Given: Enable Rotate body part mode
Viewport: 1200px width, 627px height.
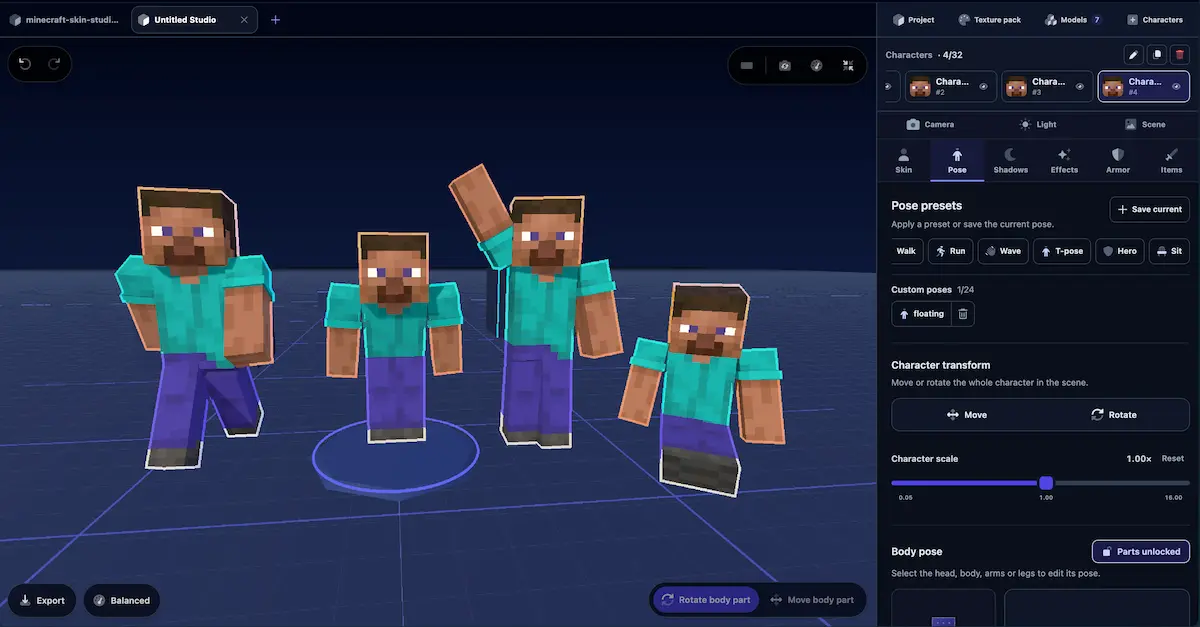Looking at the screenshot, I should pyautogui.click(x=705, y=600).
